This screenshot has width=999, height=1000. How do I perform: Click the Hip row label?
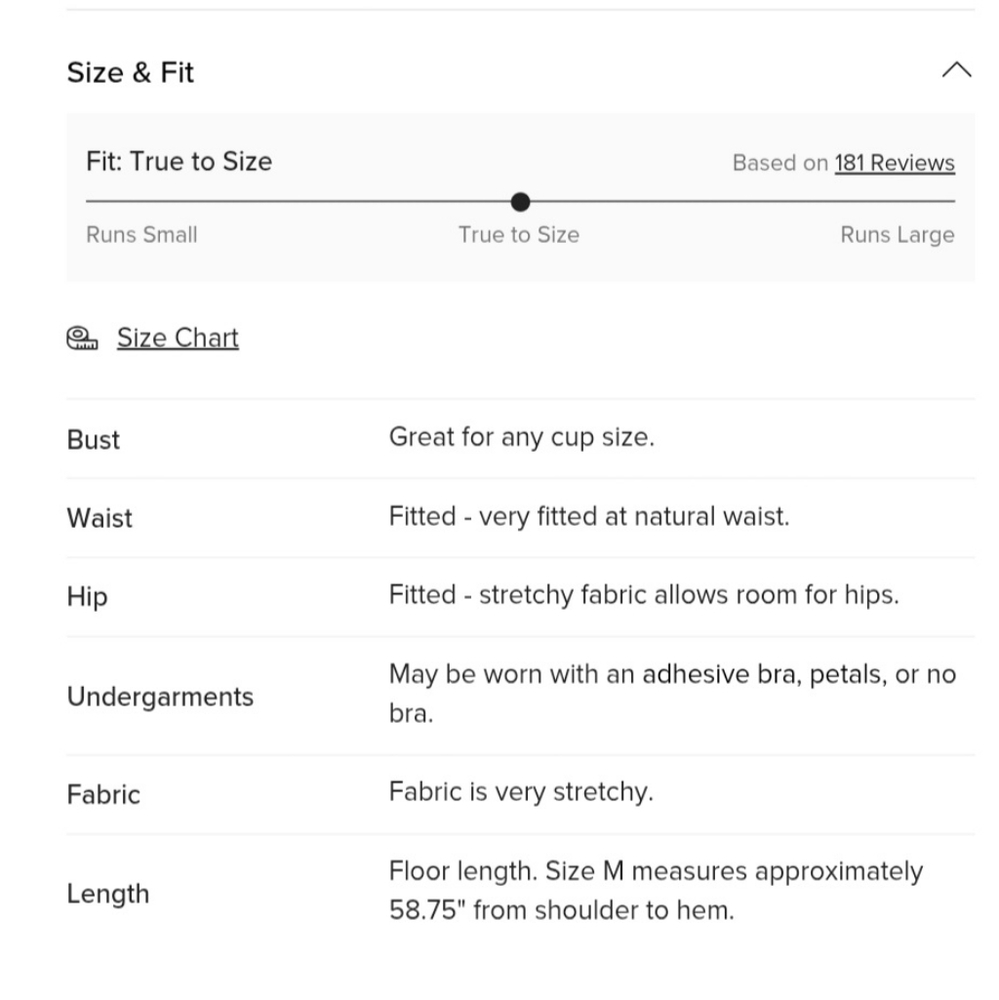click(87, 597)
